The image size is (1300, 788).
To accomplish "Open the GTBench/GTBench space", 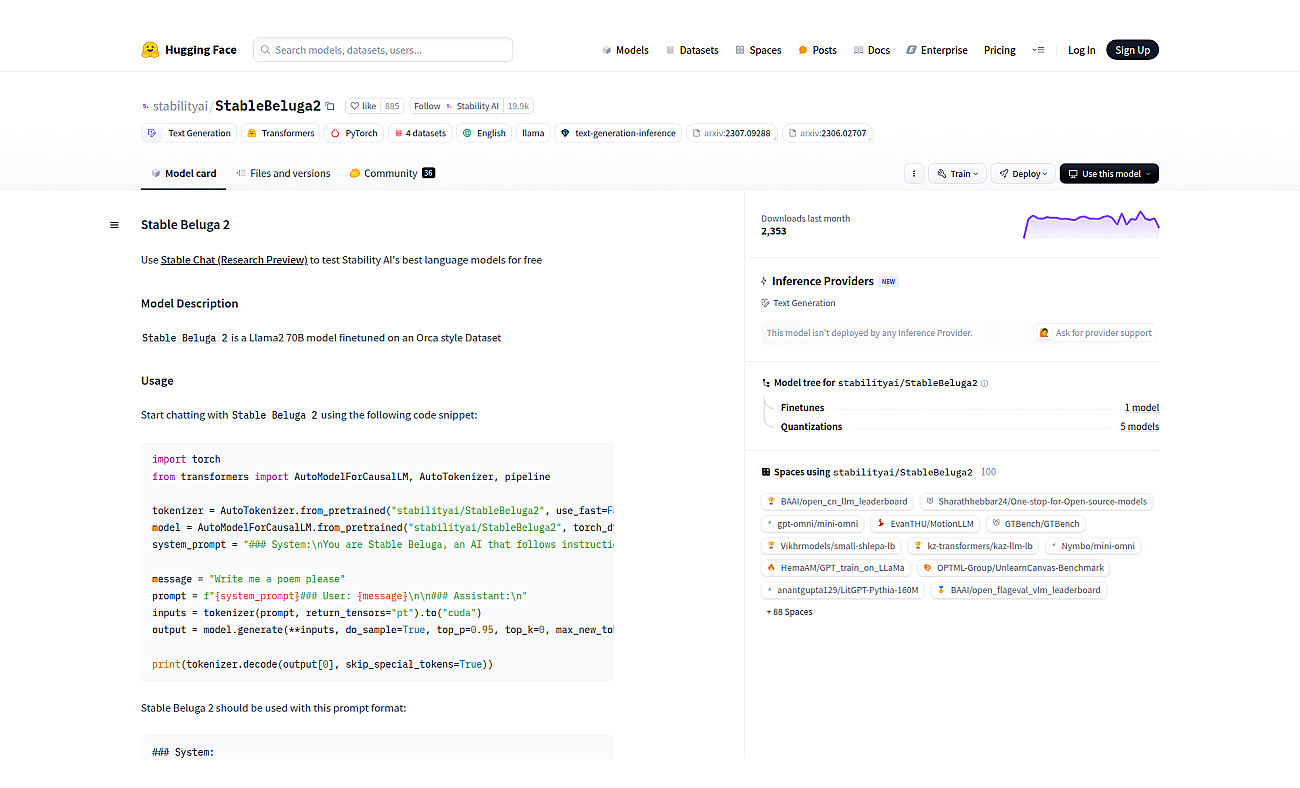I will click(1036, 523).
